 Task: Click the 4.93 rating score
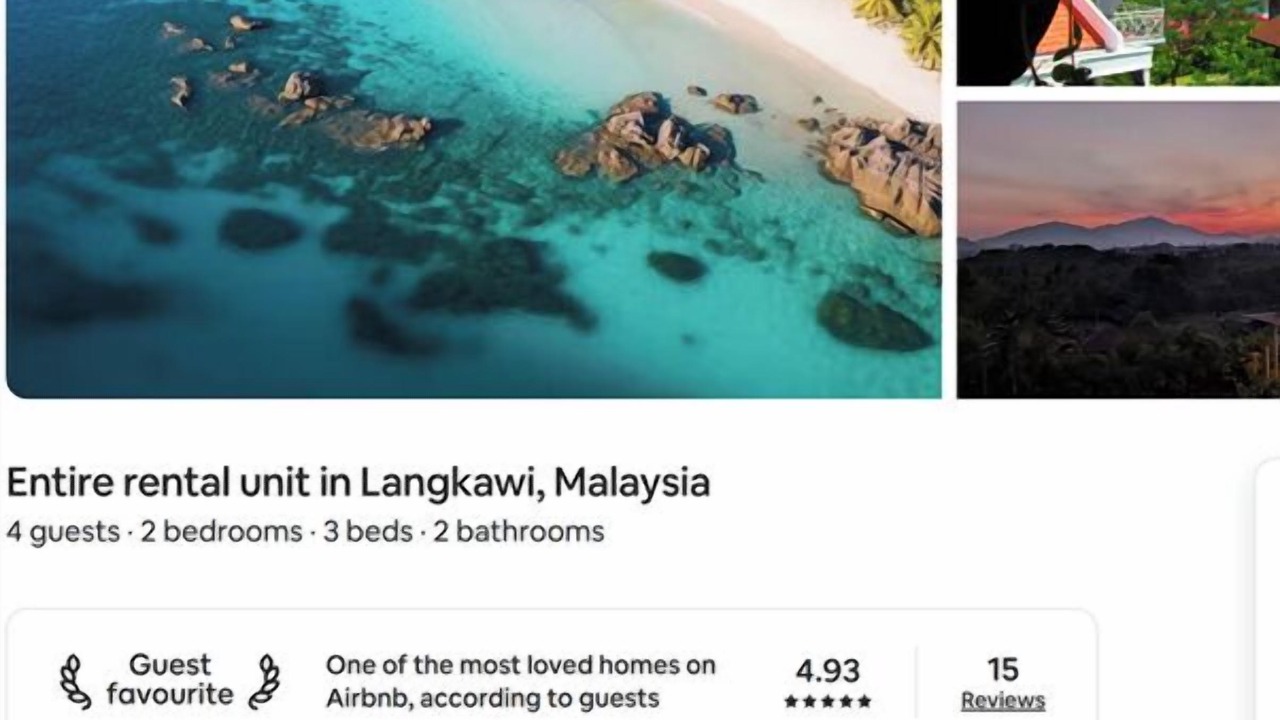[828, 671]
